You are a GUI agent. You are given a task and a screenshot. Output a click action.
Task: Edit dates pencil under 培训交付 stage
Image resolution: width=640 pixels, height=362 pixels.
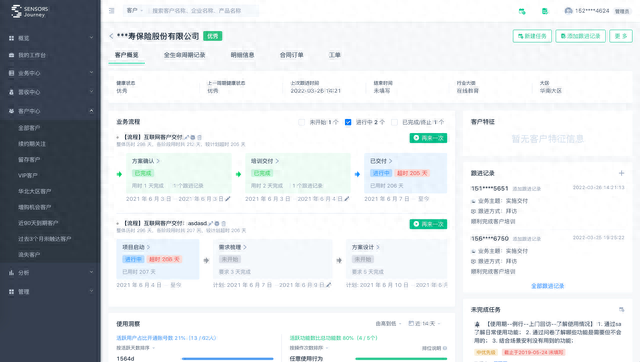(347, 199)
